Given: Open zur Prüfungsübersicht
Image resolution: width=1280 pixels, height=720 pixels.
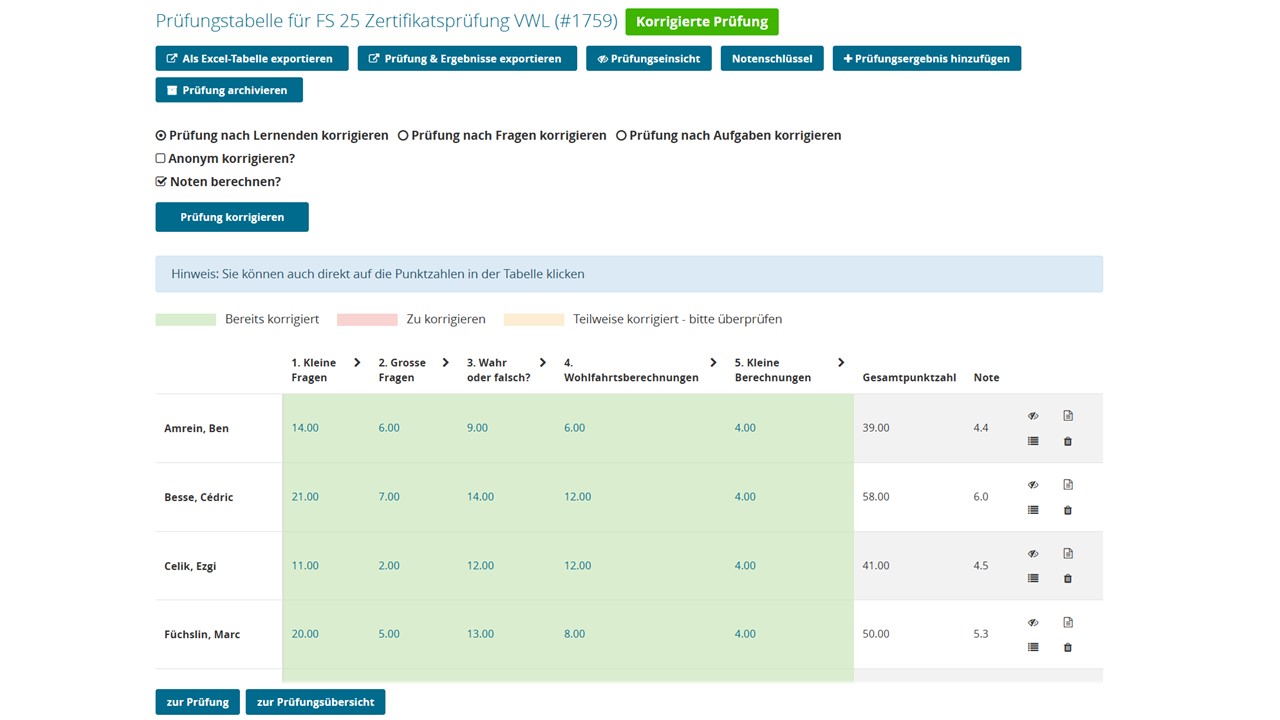Looking at the screenshot, I should pyautogui.click(x=315, y=701).
